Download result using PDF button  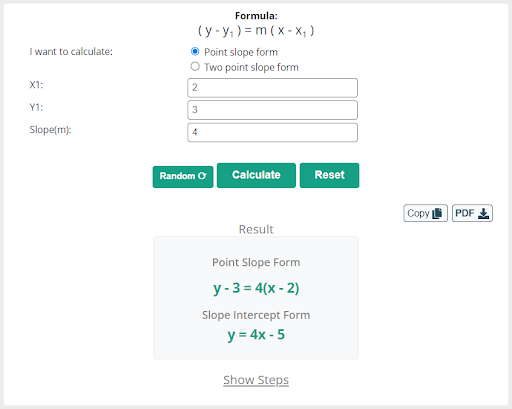click(x=472, y=213)
